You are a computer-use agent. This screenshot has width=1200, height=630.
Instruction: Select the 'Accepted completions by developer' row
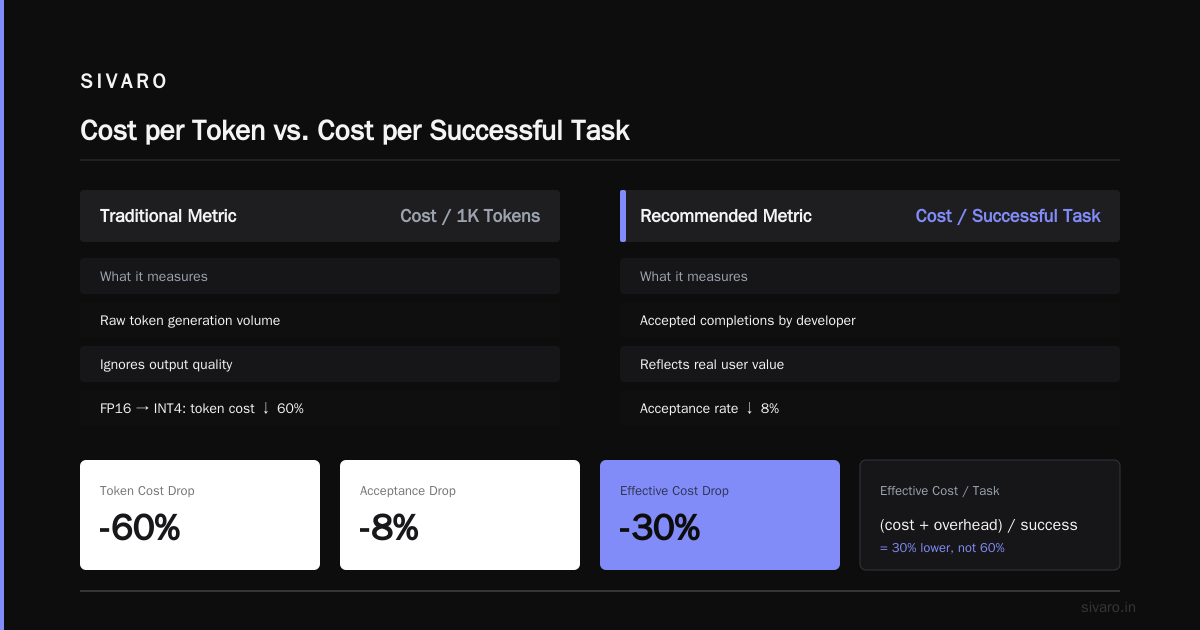(x=870, y=320)
